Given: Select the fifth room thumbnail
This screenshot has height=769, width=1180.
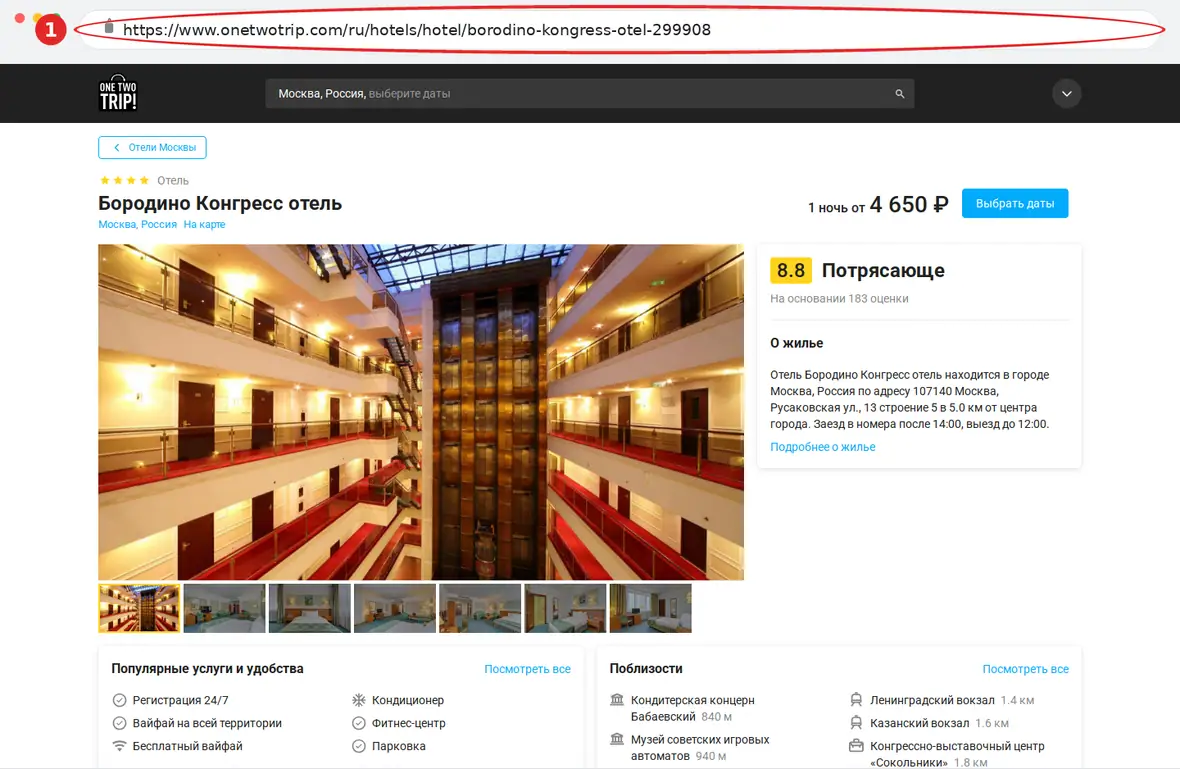Looking at the screenshot, I should 480,608.
